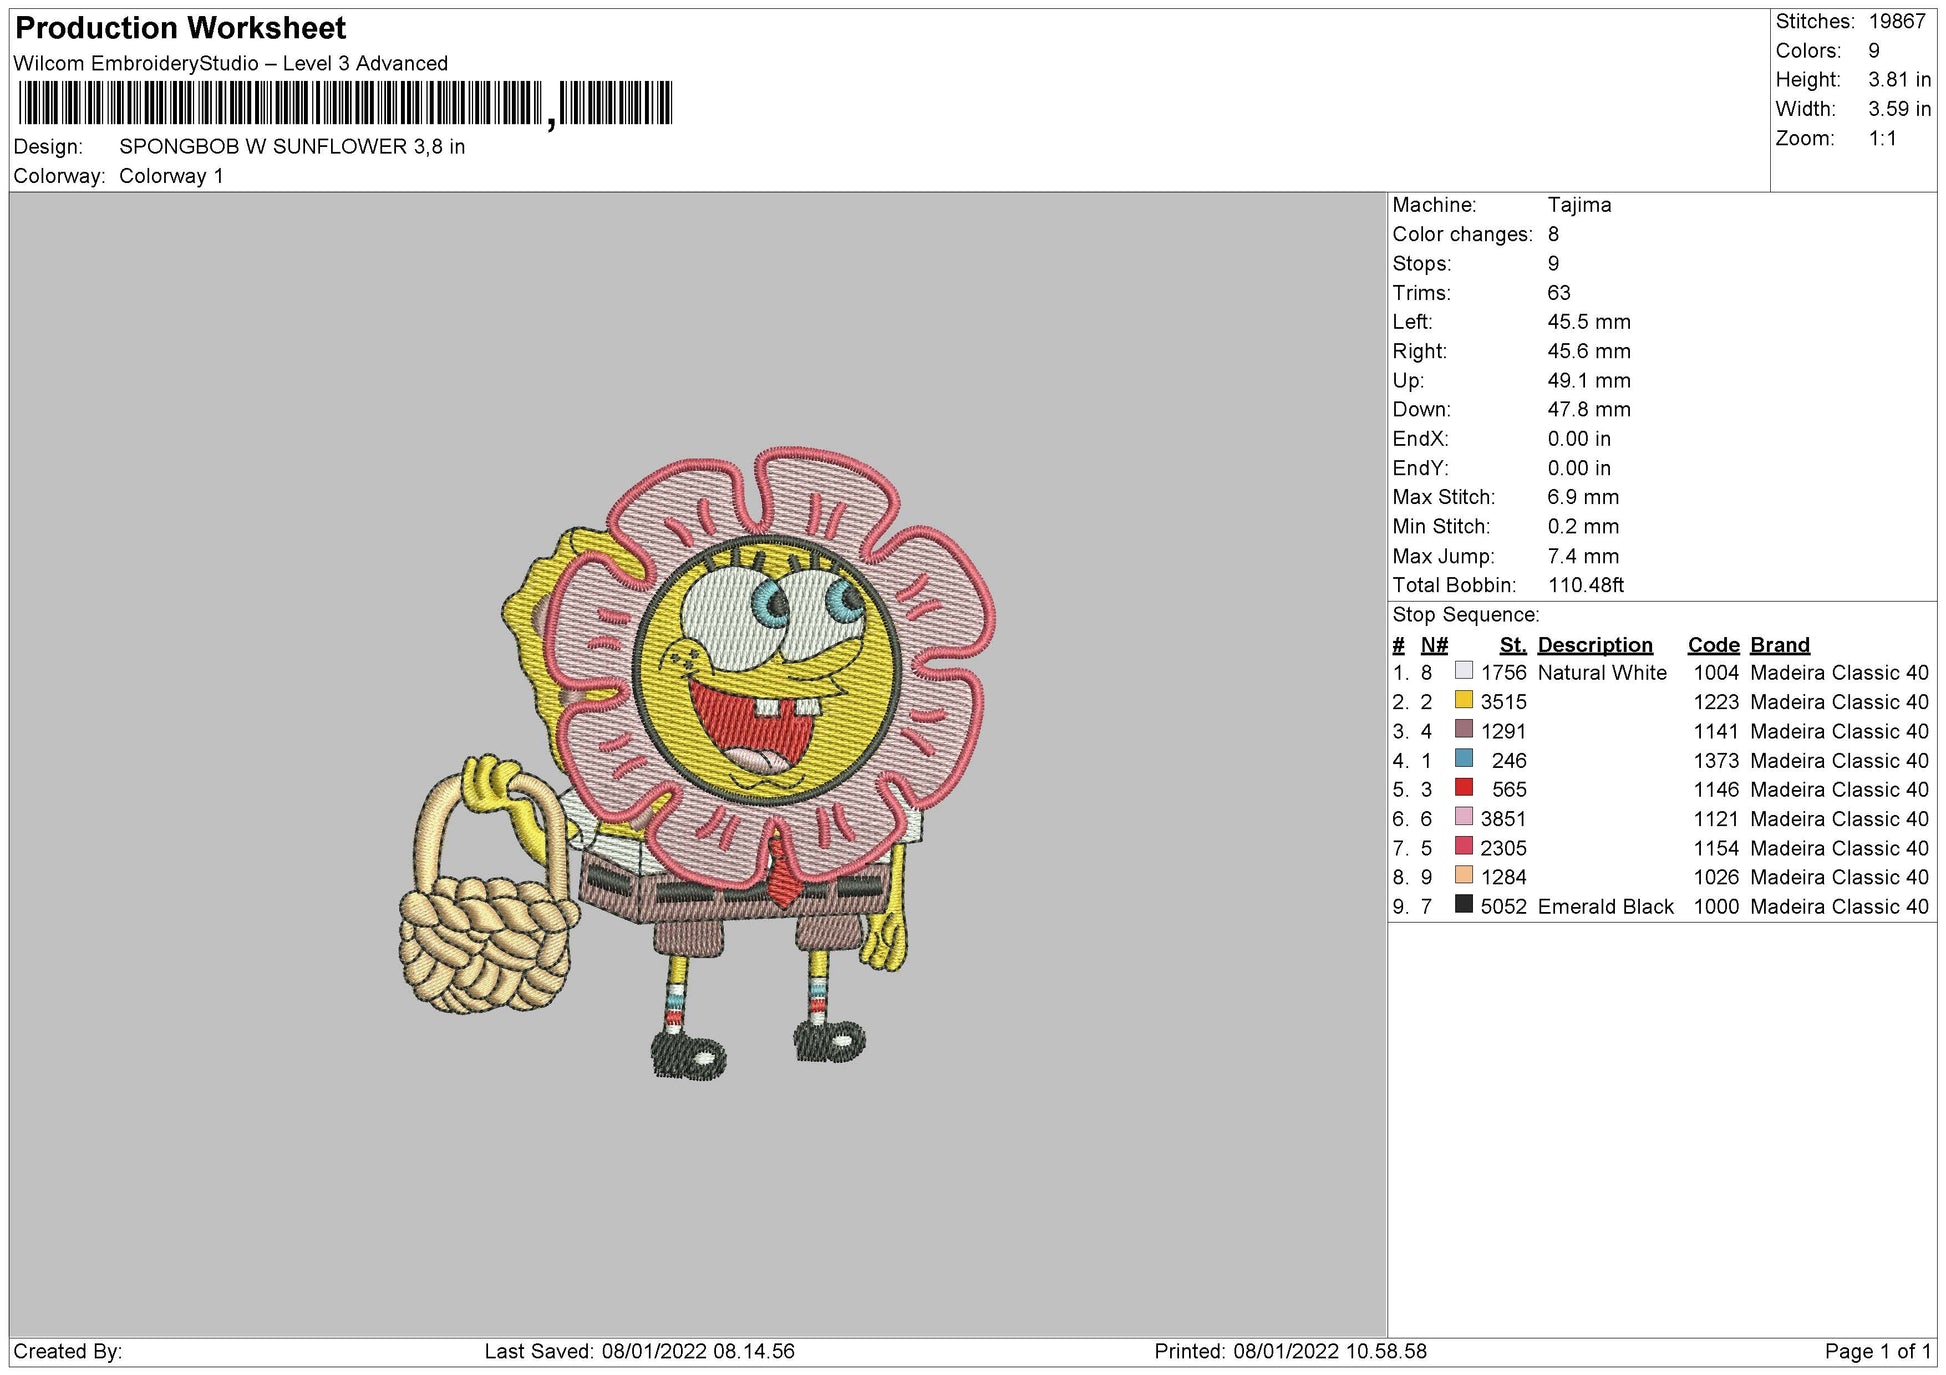Click the 'Brand' column header
This screenshot has width=1946, height=1375.
pyautogui.click(x=1780, y=645)
